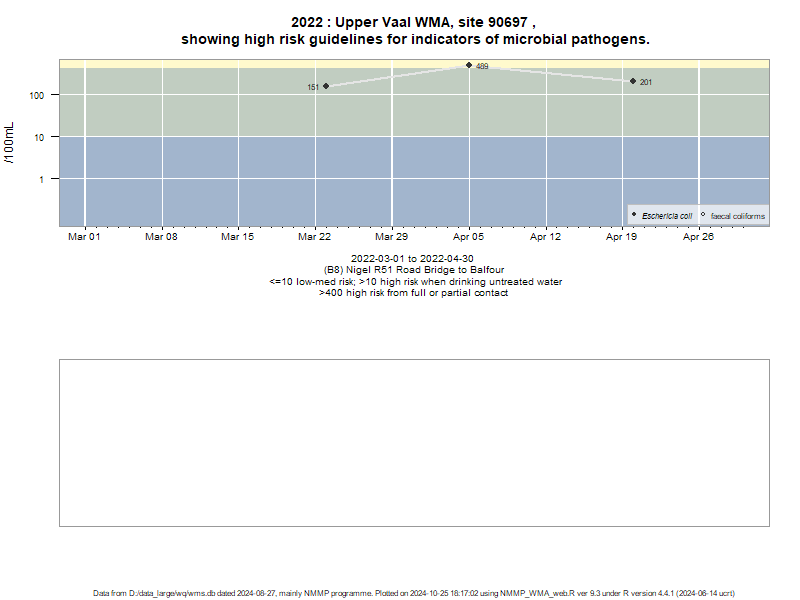
Task: Click the Mar 15 axis label
Action: tap(237, 237)
